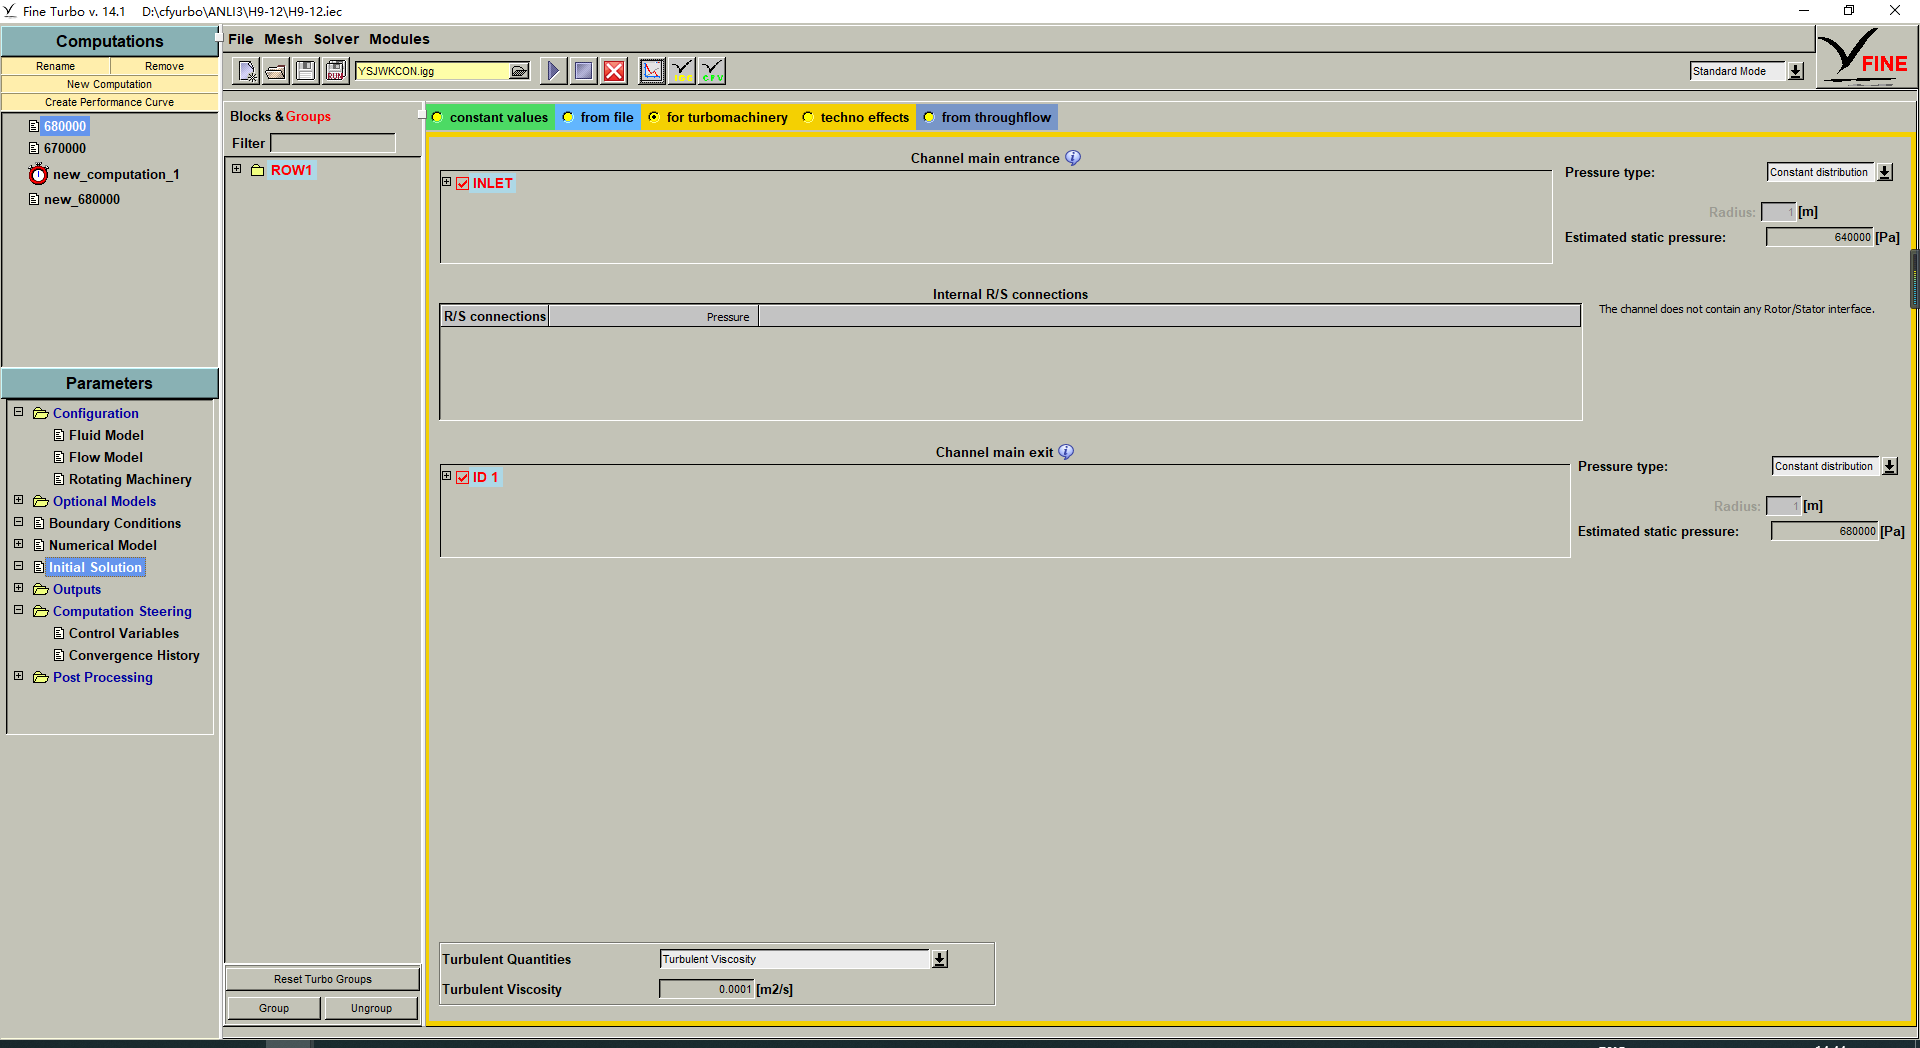Uncheck the INLET checkbox
Image resolution: width=1920 pixels, height=1048 pixels.
click(x=463, y=184)
